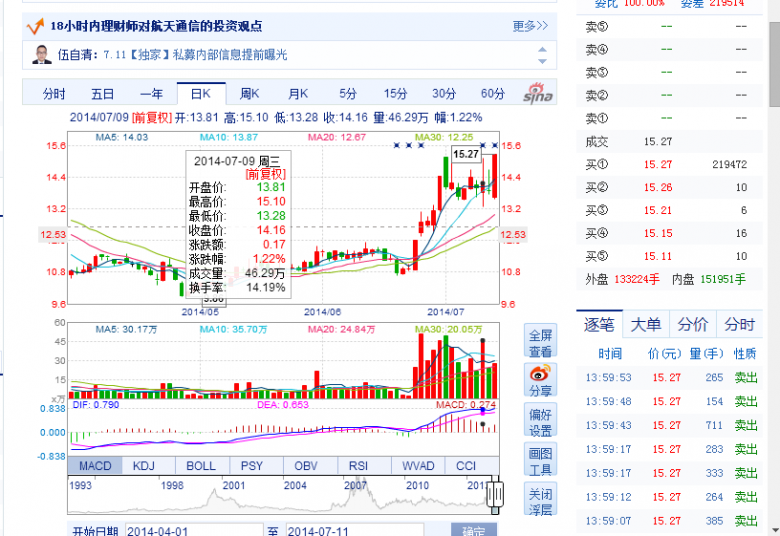Image resolution: width=780 pixels, height=536 pixels.
Task: Switch to 5分 candlestick tab
Action: [348, 94]
